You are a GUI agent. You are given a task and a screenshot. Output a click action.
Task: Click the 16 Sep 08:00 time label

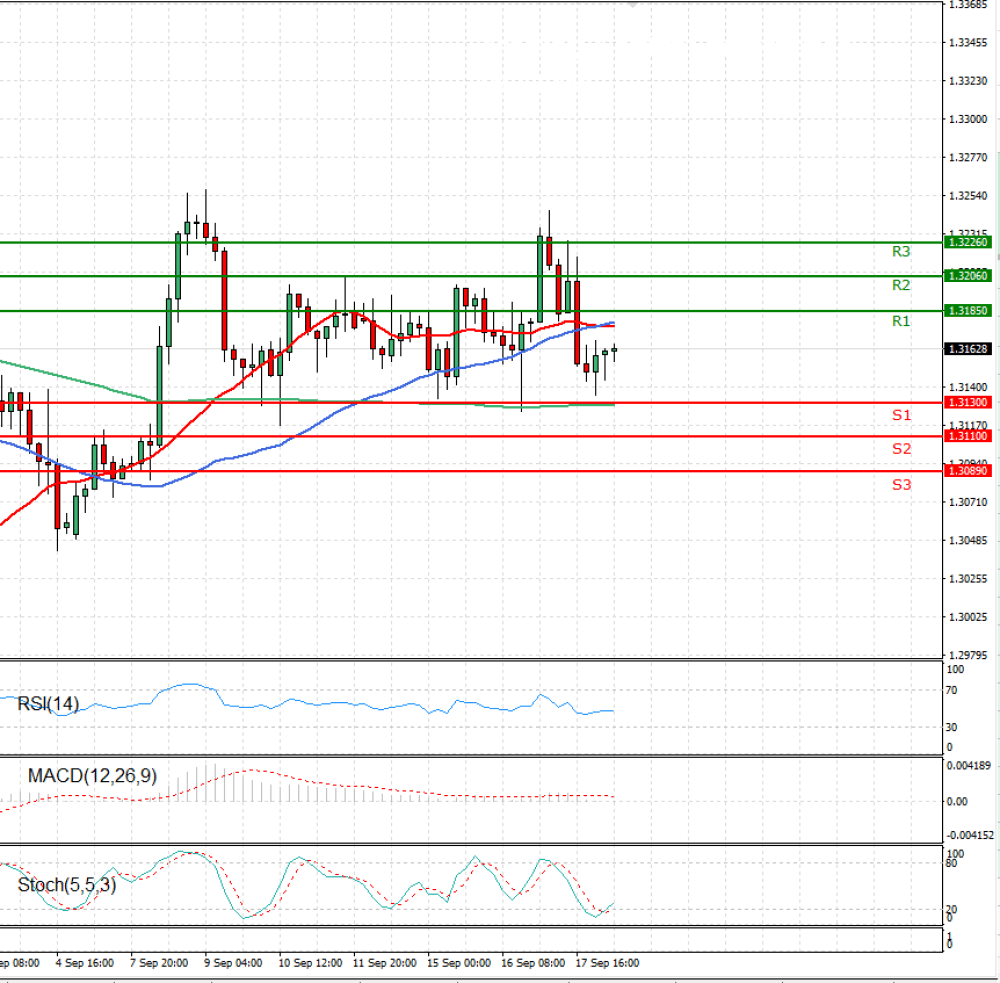point(533,963)
